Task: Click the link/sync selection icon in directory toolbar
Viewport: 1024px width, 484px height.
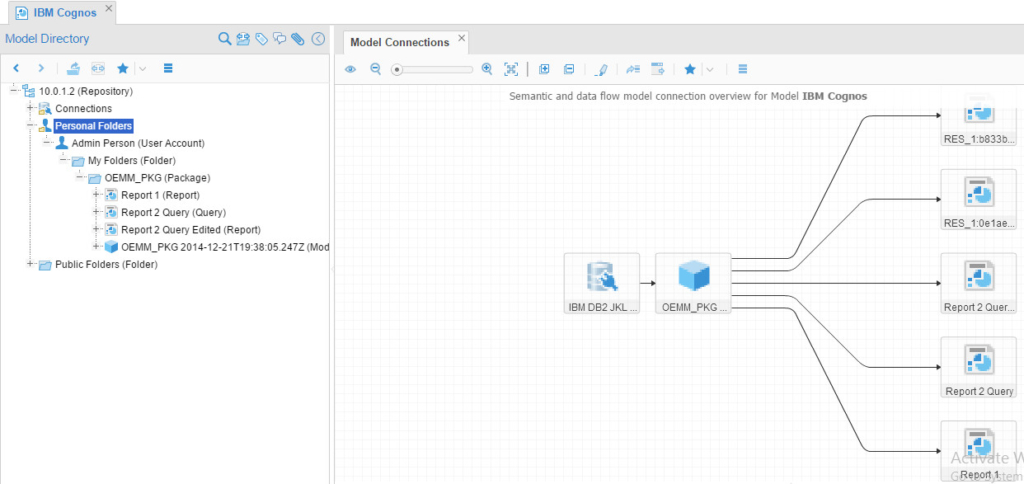Action: pyautogui.click(x=98, y=68)
